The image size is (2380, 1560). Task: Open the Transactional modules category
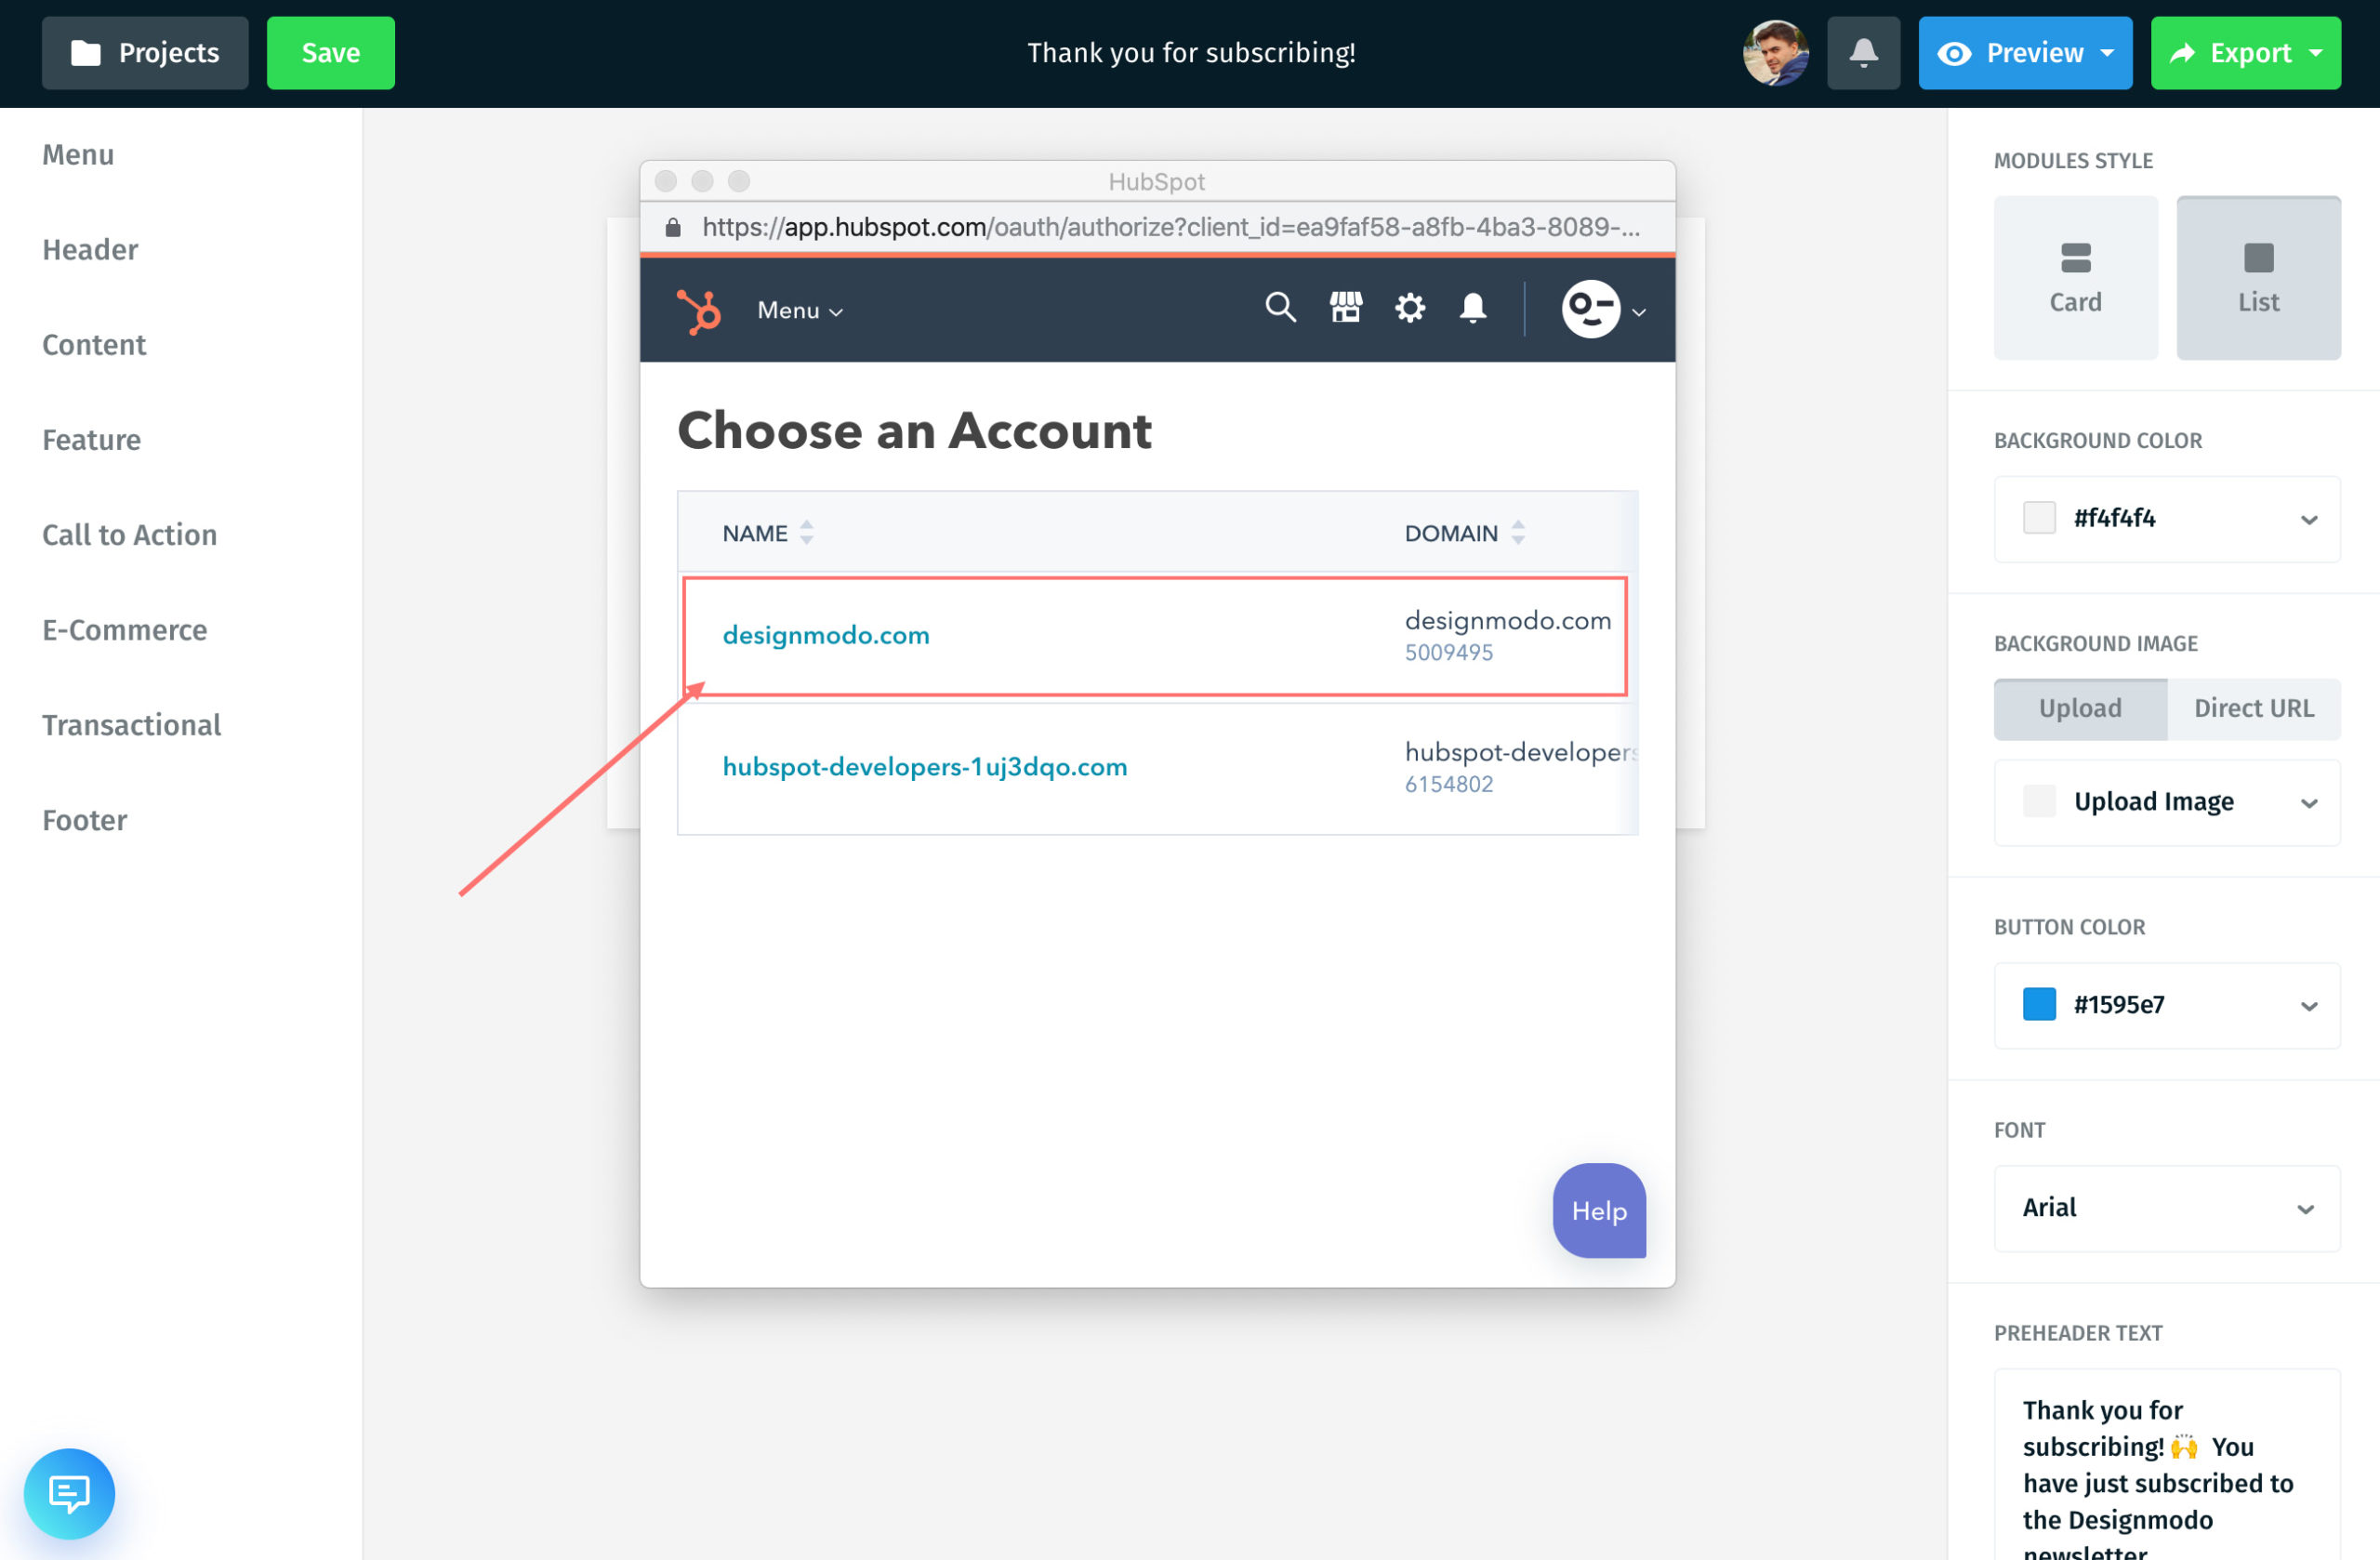pos(131,725)
